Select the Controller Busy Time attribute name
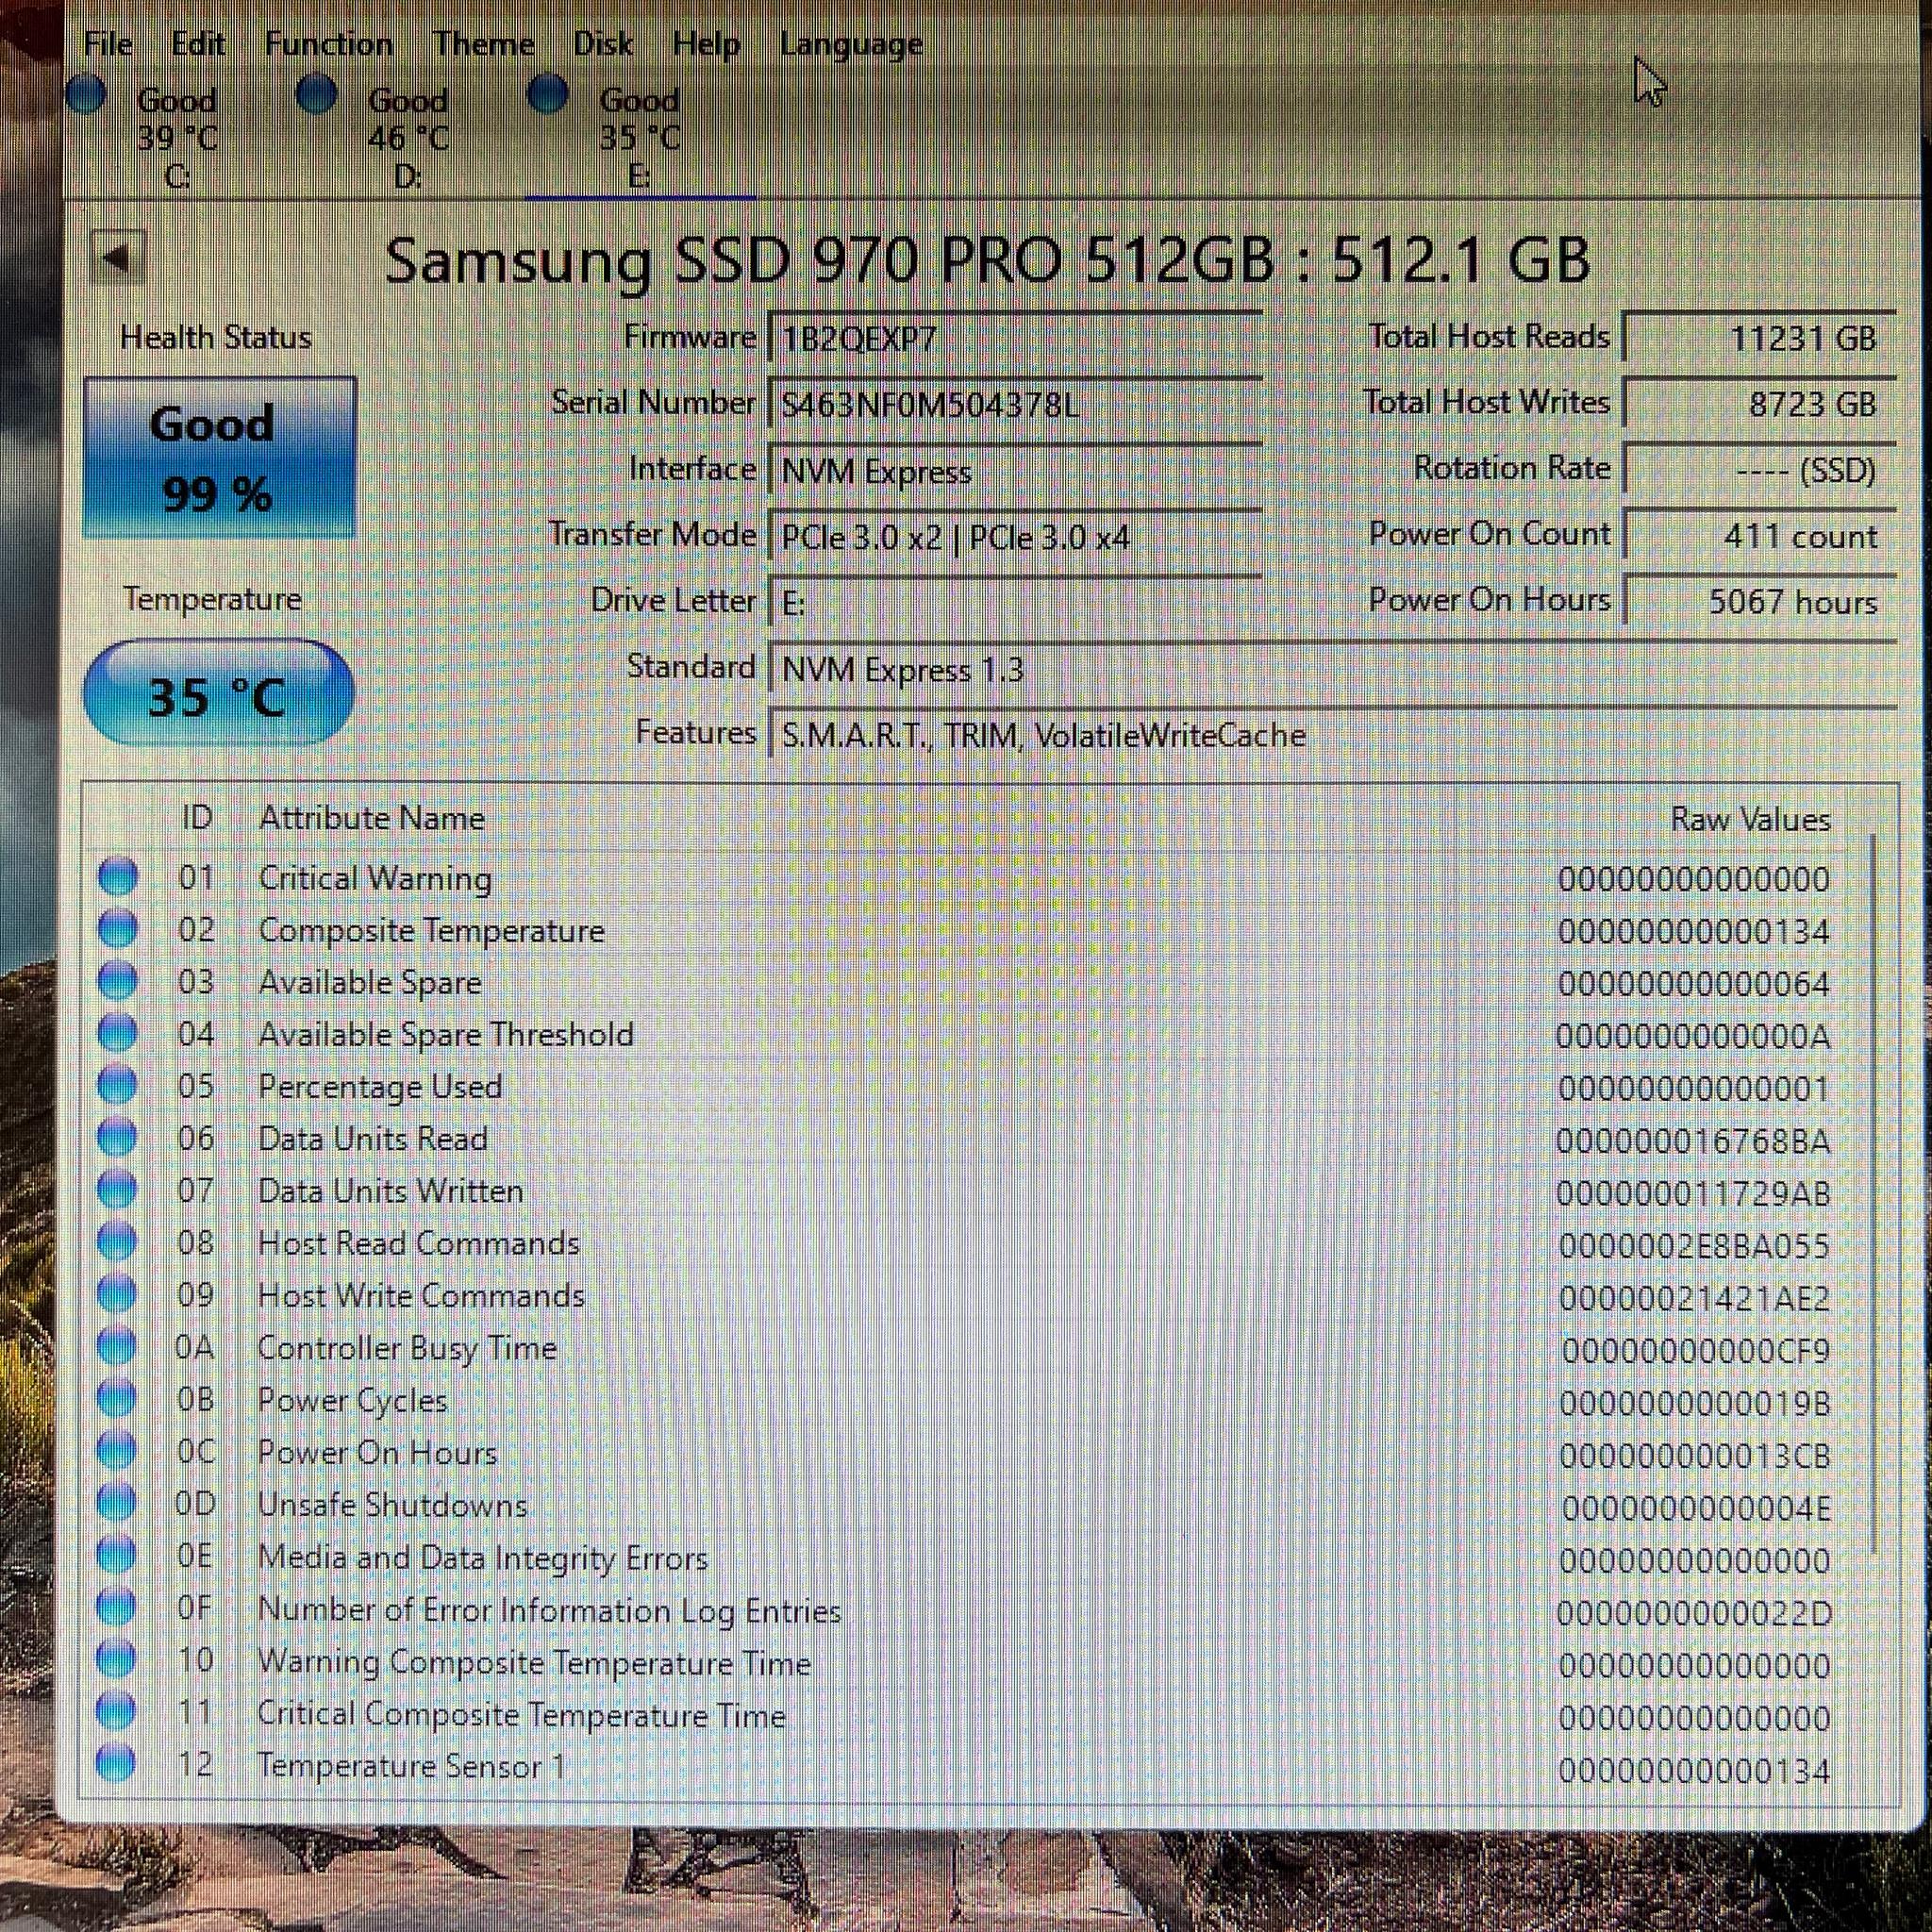Image resolution: width=1932 pixels, height=1932 pixels. (407, 1348)
